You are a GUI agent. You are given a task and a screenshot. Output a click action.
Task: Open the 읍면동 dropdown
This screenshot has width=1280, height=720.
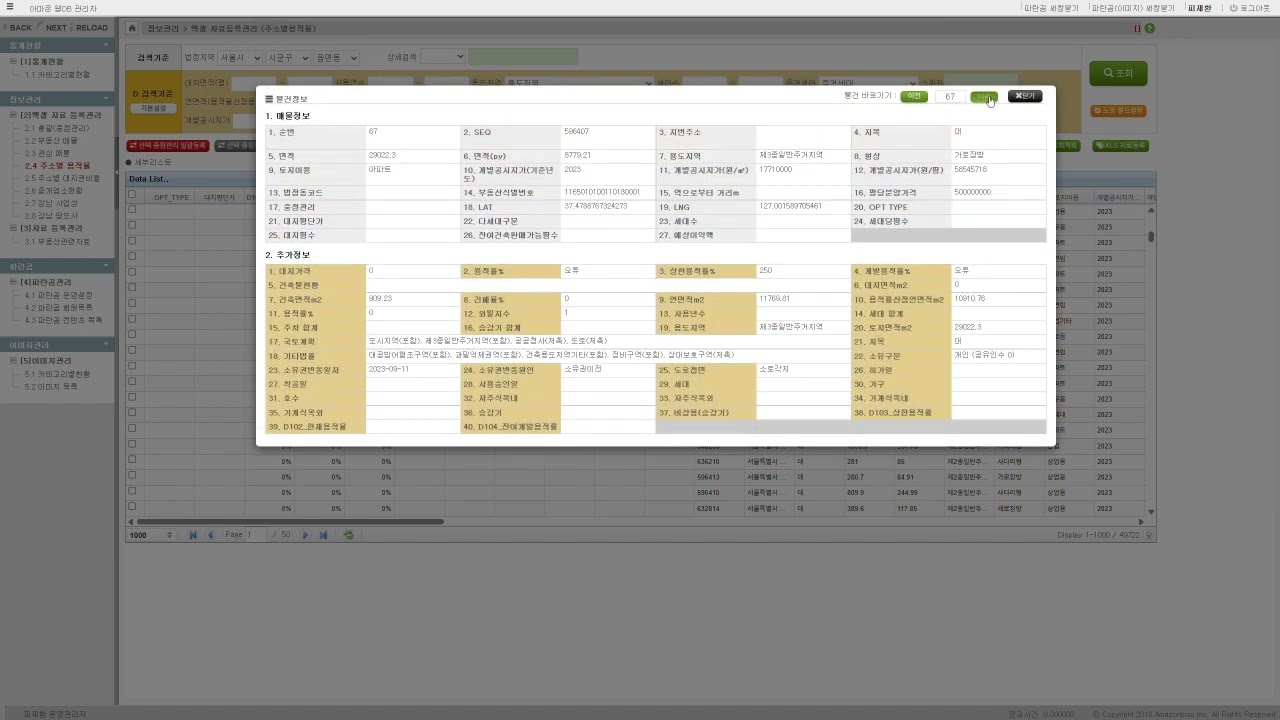pos(335,58)
